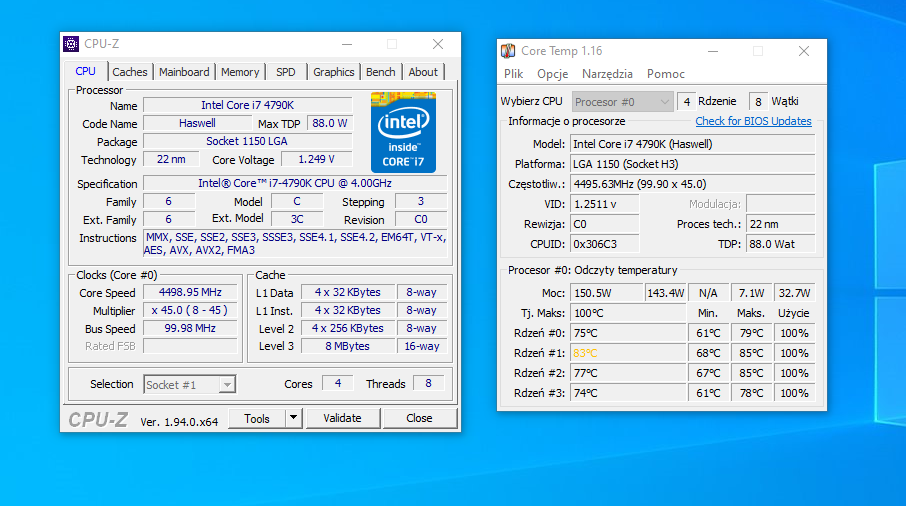The image size is (906, 506).
Task: Open the Tools dropdown arrow in CPU-Z
Action: click(x=294, y=418)
